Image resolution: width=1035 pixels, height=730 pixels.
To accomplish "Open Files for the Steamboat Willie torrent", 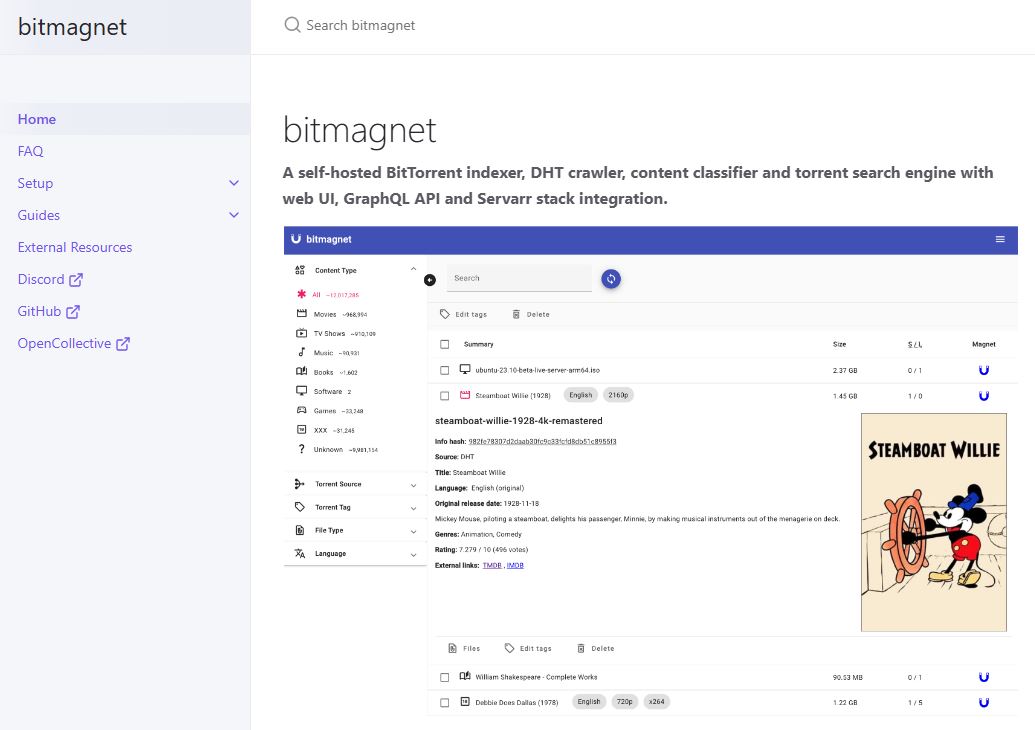I will (466, 648).
